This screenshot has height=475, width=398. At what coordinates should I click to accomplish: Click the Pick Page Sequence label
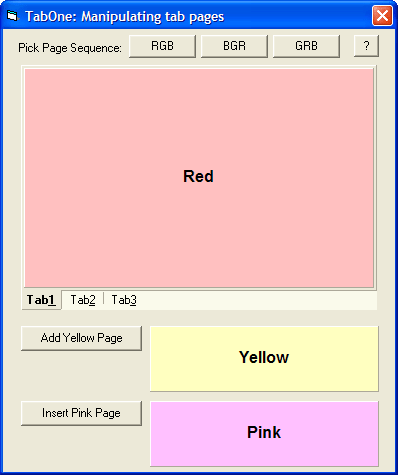point(70,48)
